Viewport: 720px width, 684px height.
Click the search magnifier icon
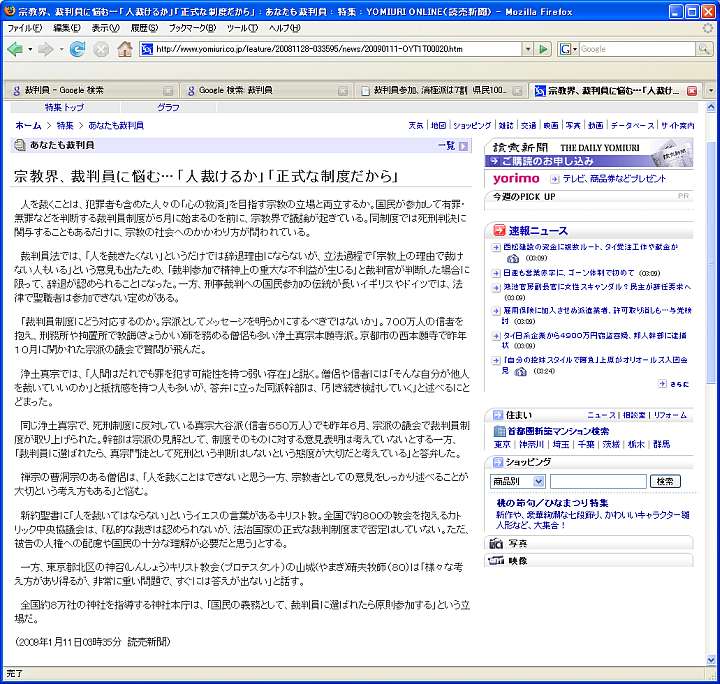coord(703,49)
